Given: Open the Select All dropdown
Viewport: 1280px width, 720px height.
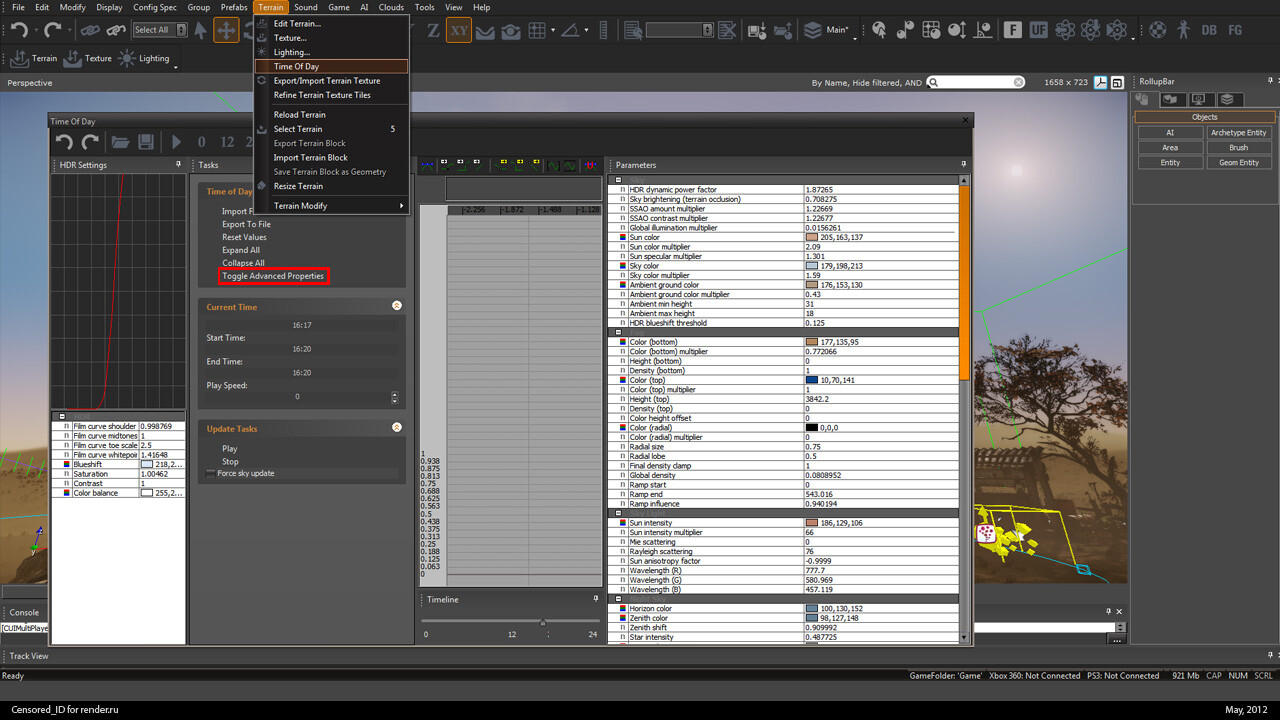Looking at the screenshot, I should [160, 30].
